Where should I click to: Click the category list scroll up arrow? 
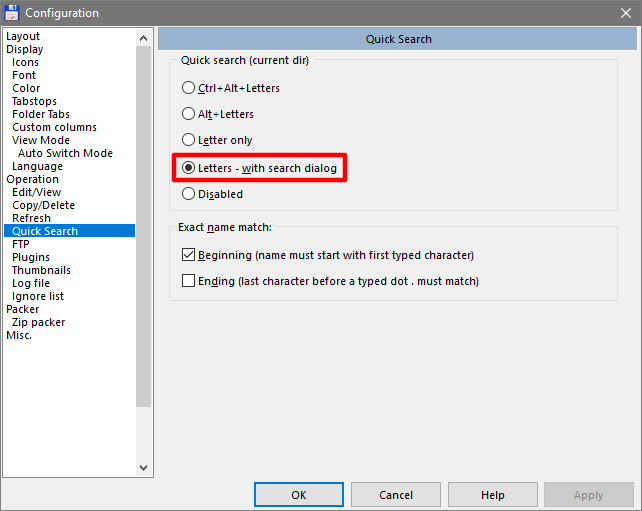pos(143,38)
